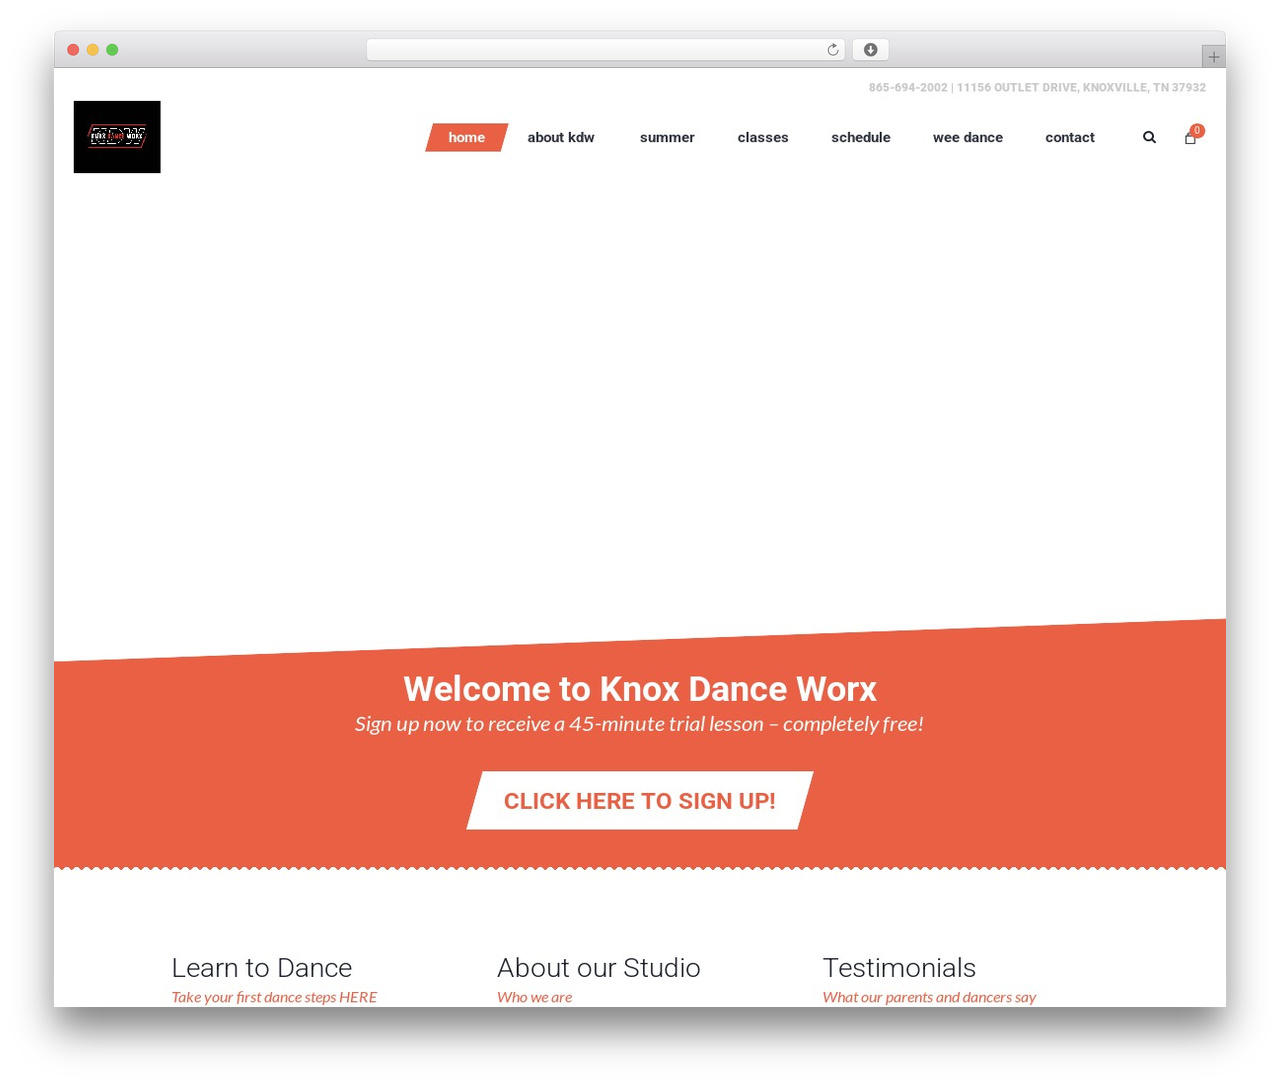Click the browser download arrow icon

871,50
